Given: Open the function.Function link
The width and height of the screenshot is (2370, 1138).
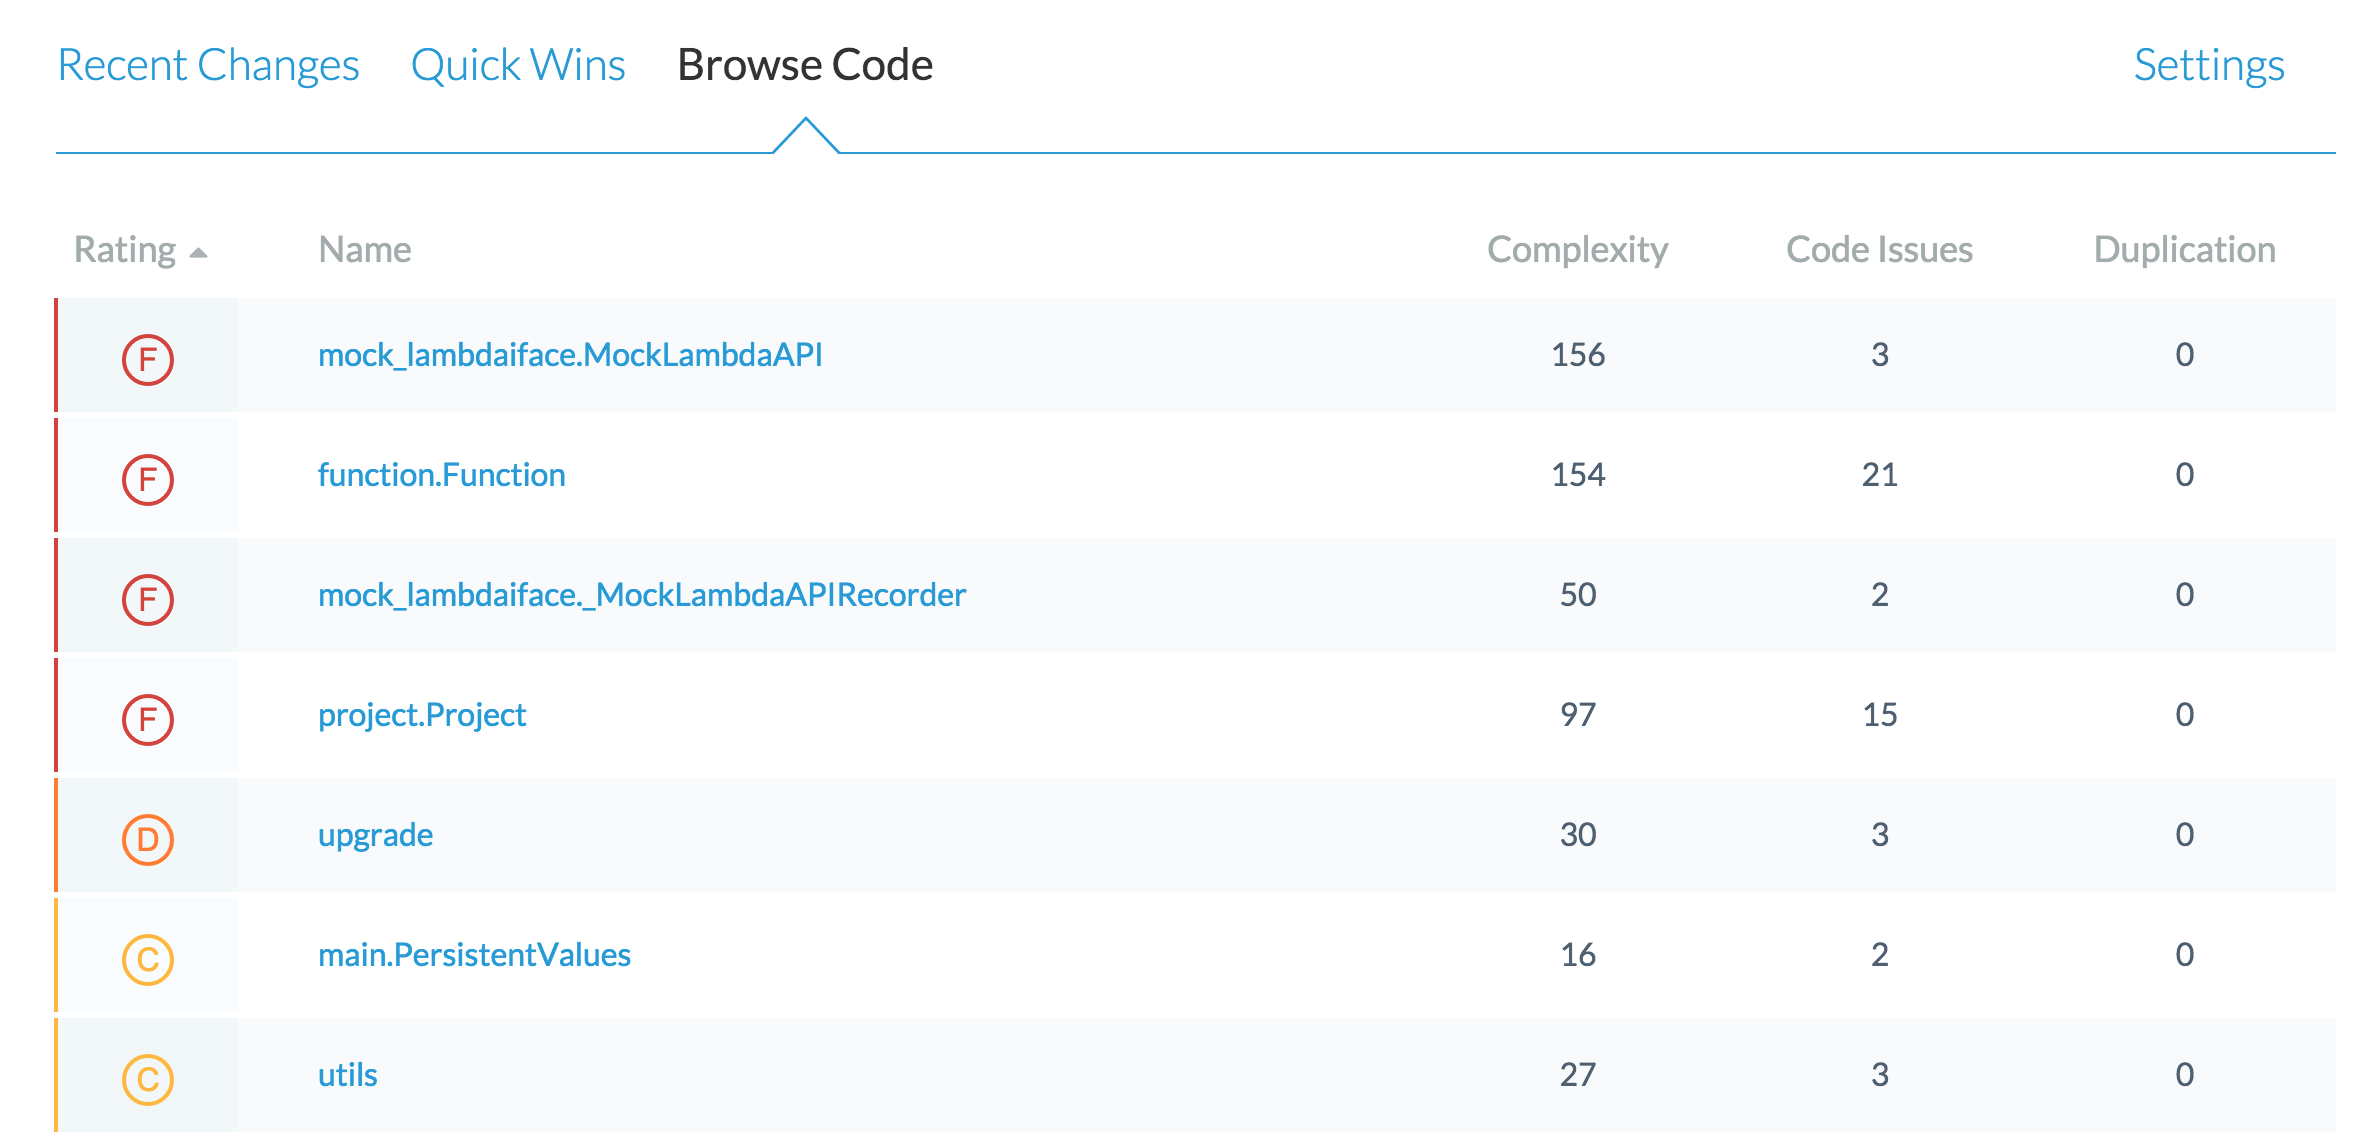Looking at the screenshot, I should pos(441,475).
